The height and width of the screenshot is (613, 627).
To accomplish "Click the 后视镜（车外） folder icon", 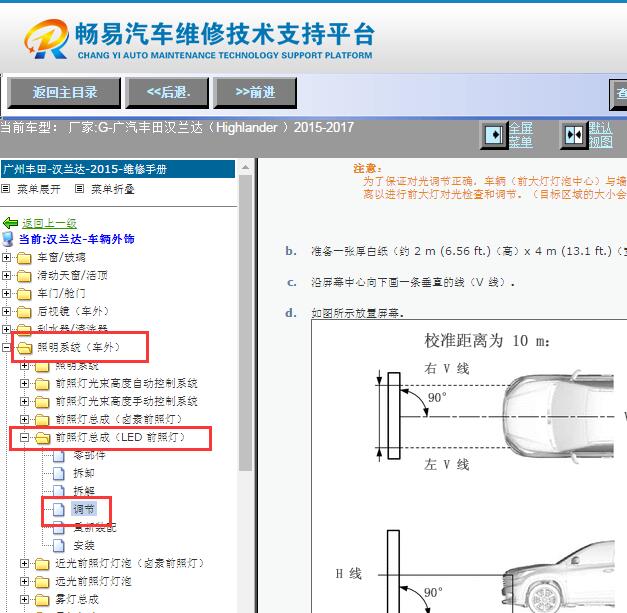I will click(24, 312).
